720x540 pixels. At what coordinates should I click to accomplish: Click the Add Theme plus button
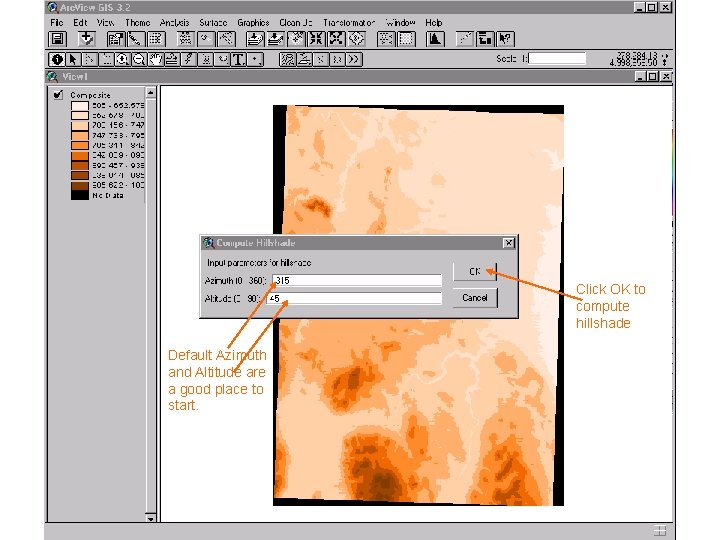coord(86,39)
